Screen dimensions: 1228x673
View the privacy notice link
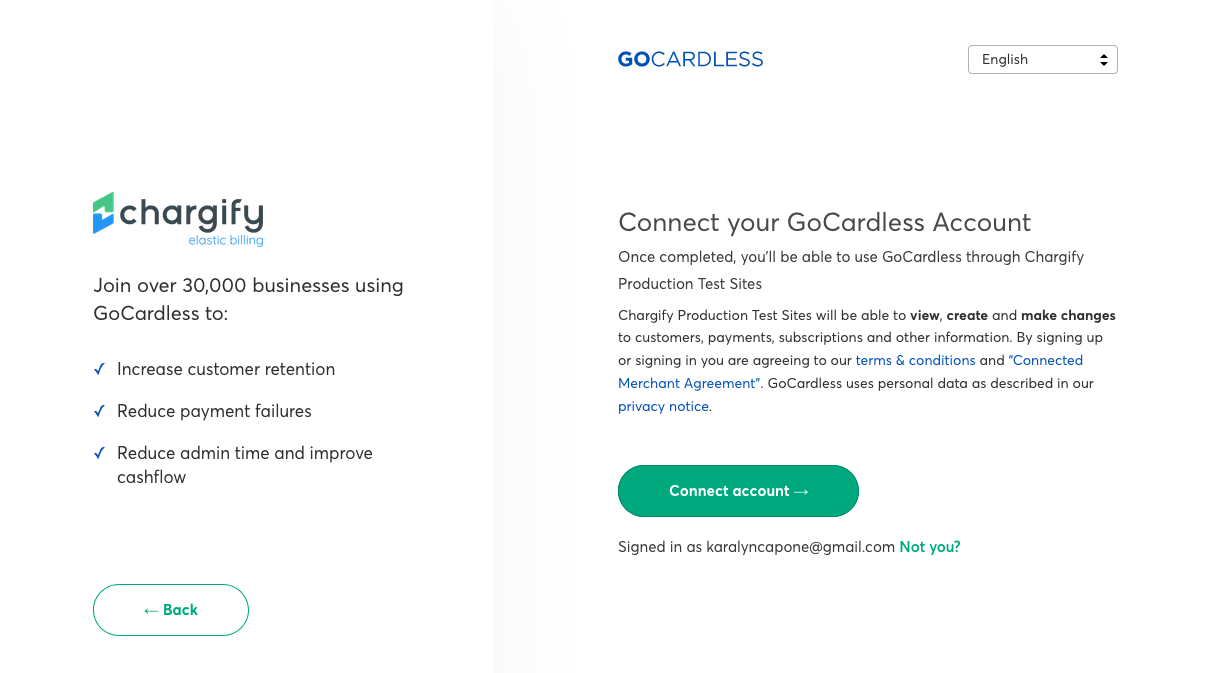663,407
